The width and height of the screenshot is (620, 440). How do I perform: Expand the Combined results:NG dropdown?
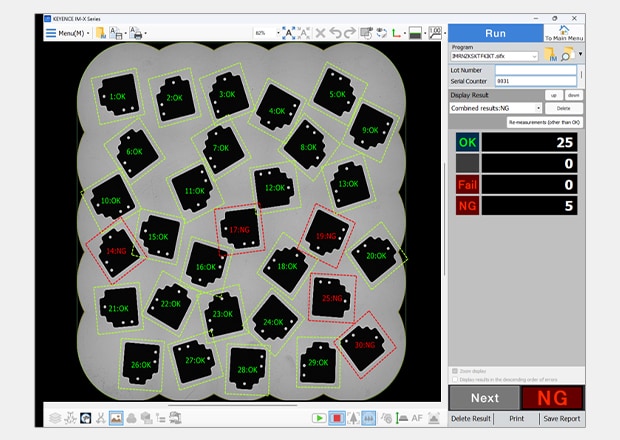point(538,108)
